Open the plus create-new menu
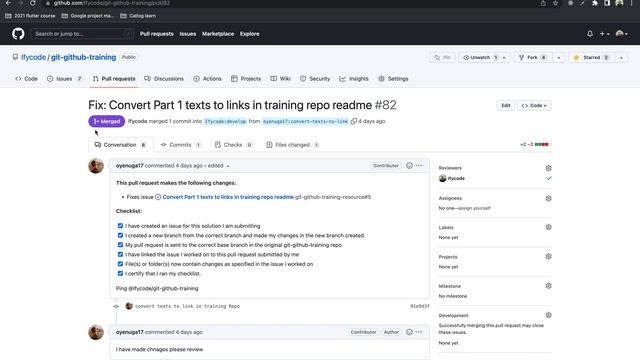 [604, 34]
